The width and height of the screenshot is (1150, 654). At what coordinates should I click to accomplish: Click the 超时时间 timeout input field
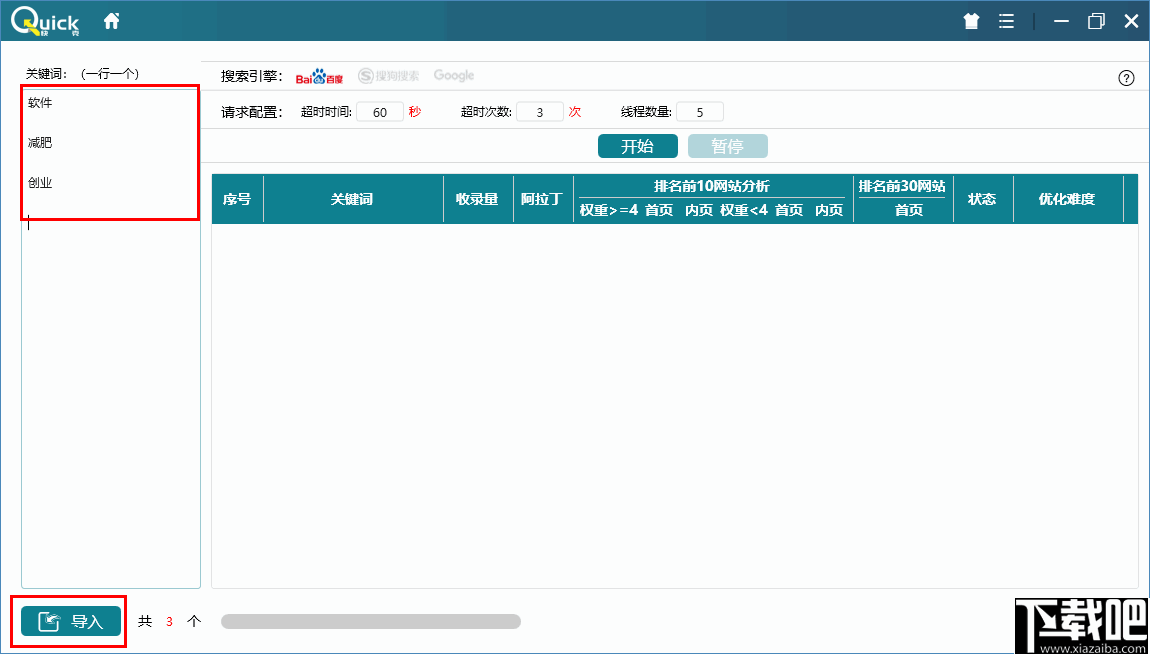coord(379,112)
